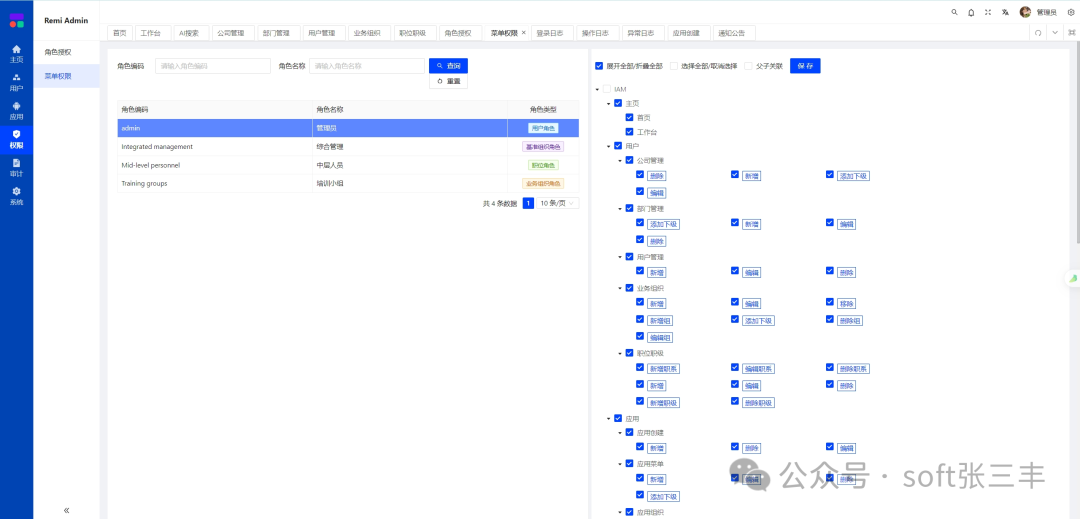This screenshot has width=1080, height=519.
Task: Click the language translate icon in header
Action: [x=1006, y=12]
